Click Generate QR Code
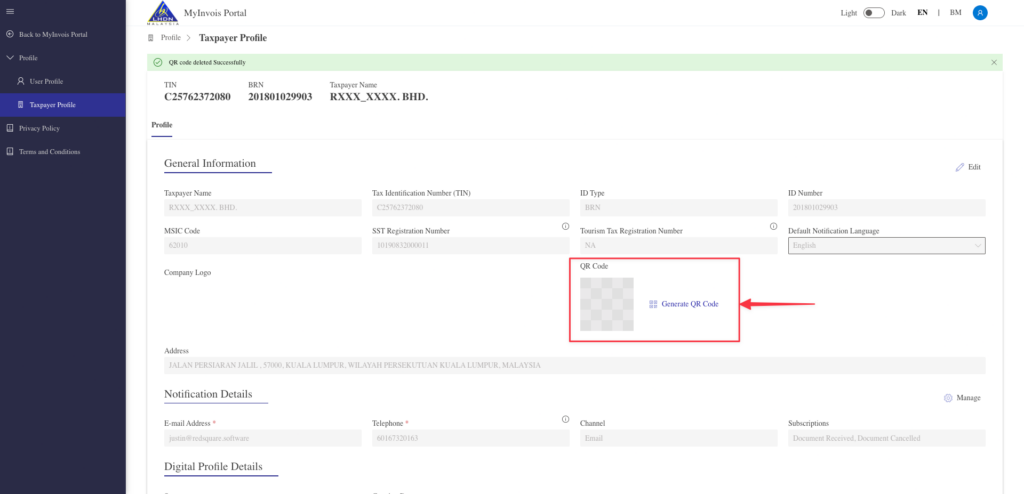 (x=684, y=305)
